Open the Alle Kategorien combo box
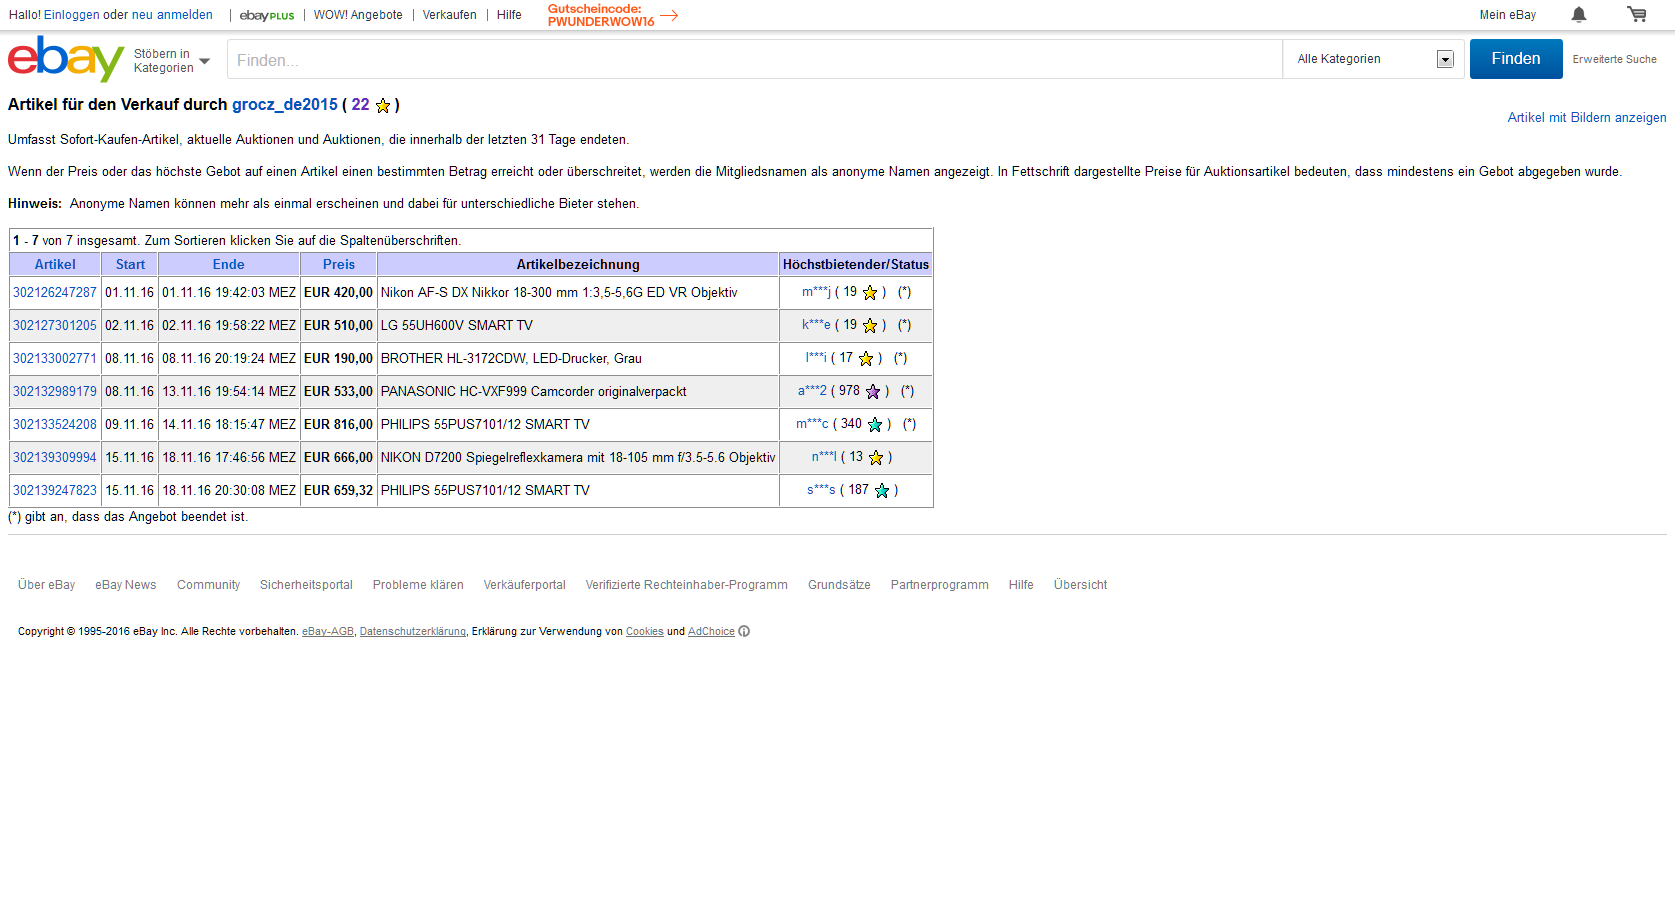Viewport: 1675px width, 908px height. click(1374, 59)
